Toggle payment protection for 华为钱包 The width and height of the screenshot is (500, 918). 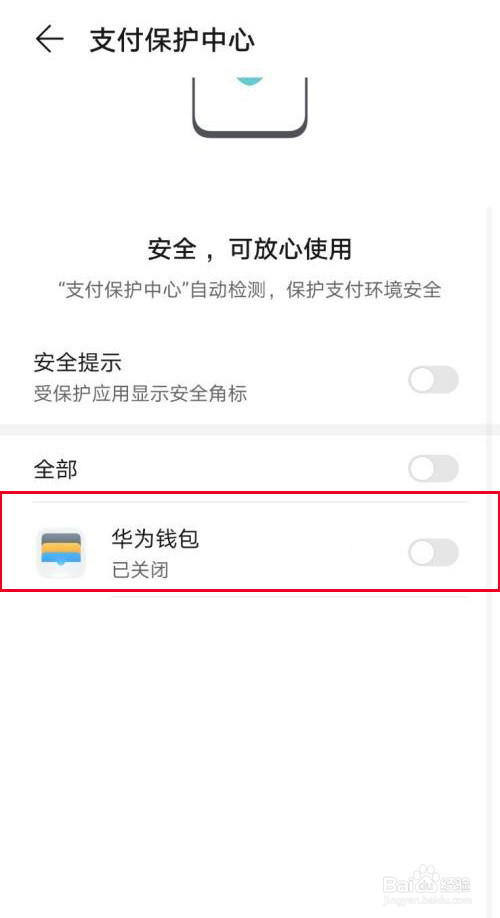tap(433, 553)
